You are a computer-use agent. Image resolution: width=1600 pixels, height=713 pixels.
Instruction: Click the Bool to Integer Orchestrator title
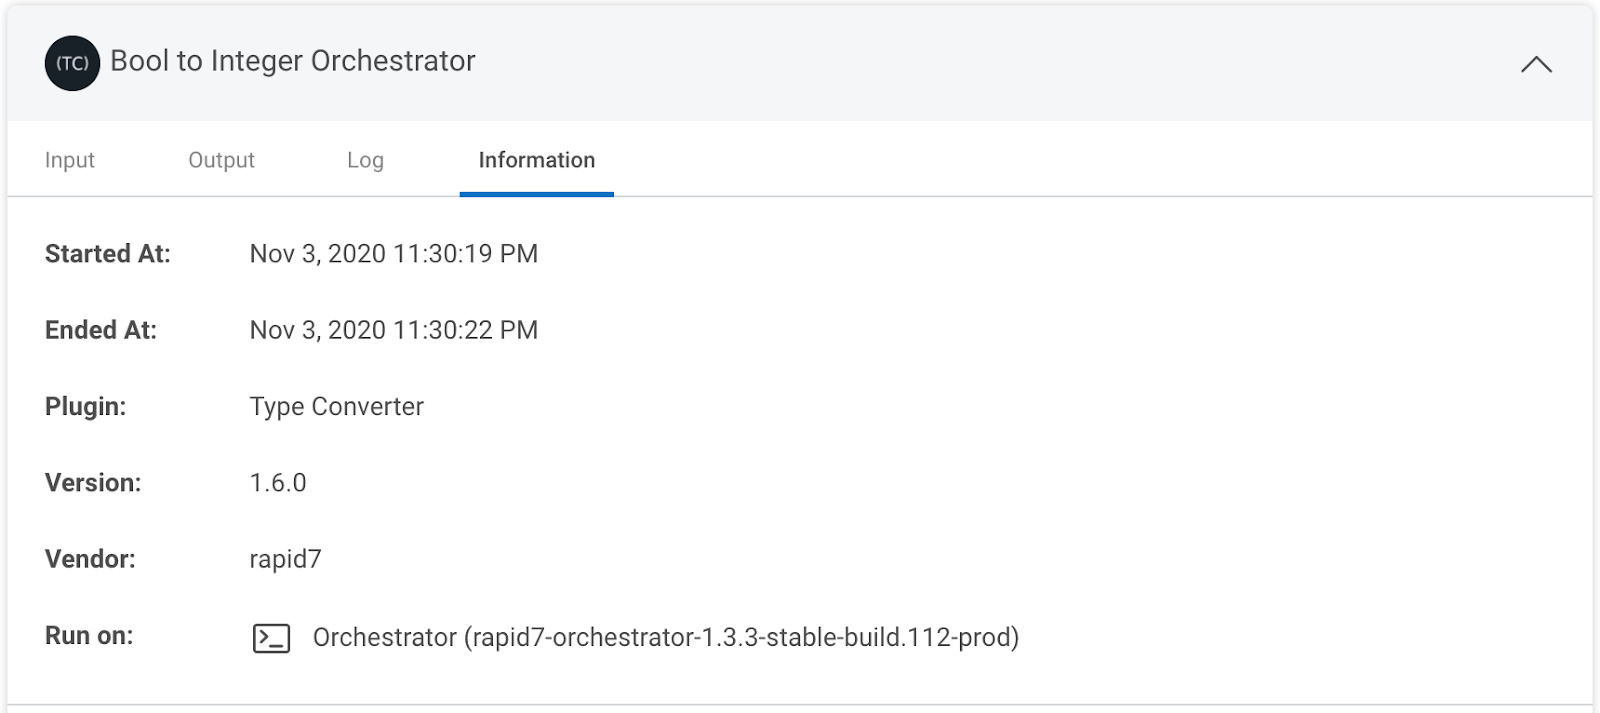[293, 61]
